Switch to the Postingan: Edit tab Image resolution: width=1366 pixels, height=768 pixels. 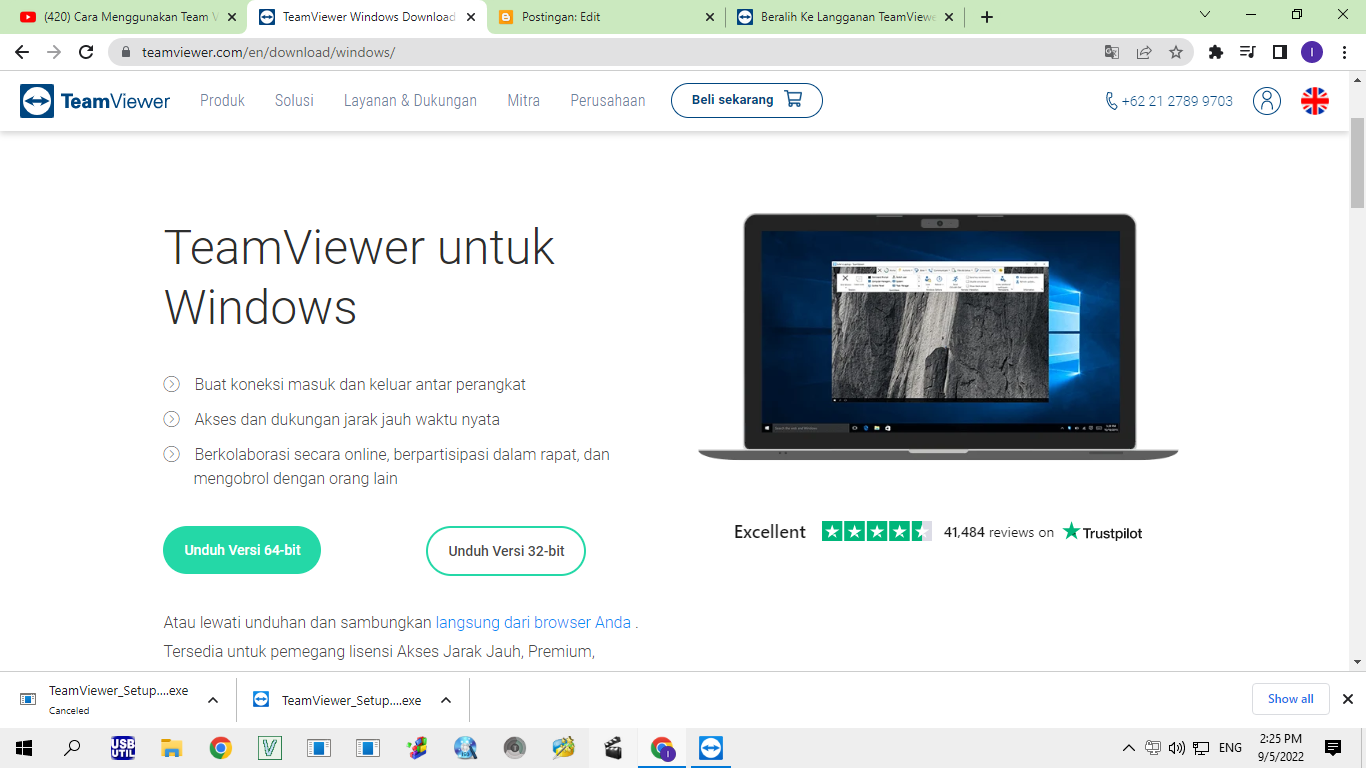(606, 17)
